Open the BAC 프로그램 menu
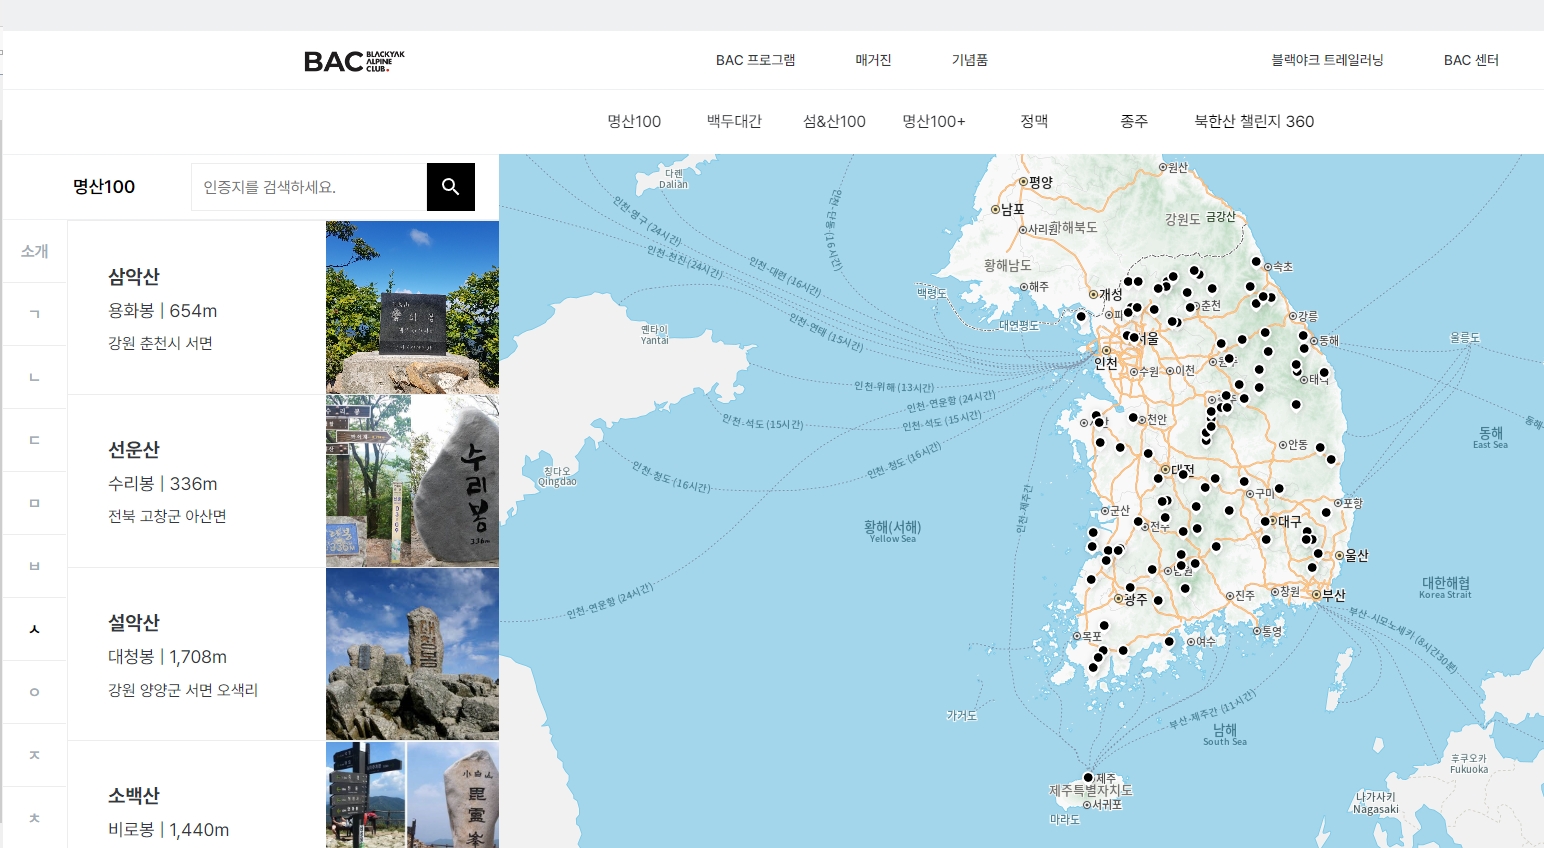This screenshot has height=848, width=1544. click(x=755, y=60)
